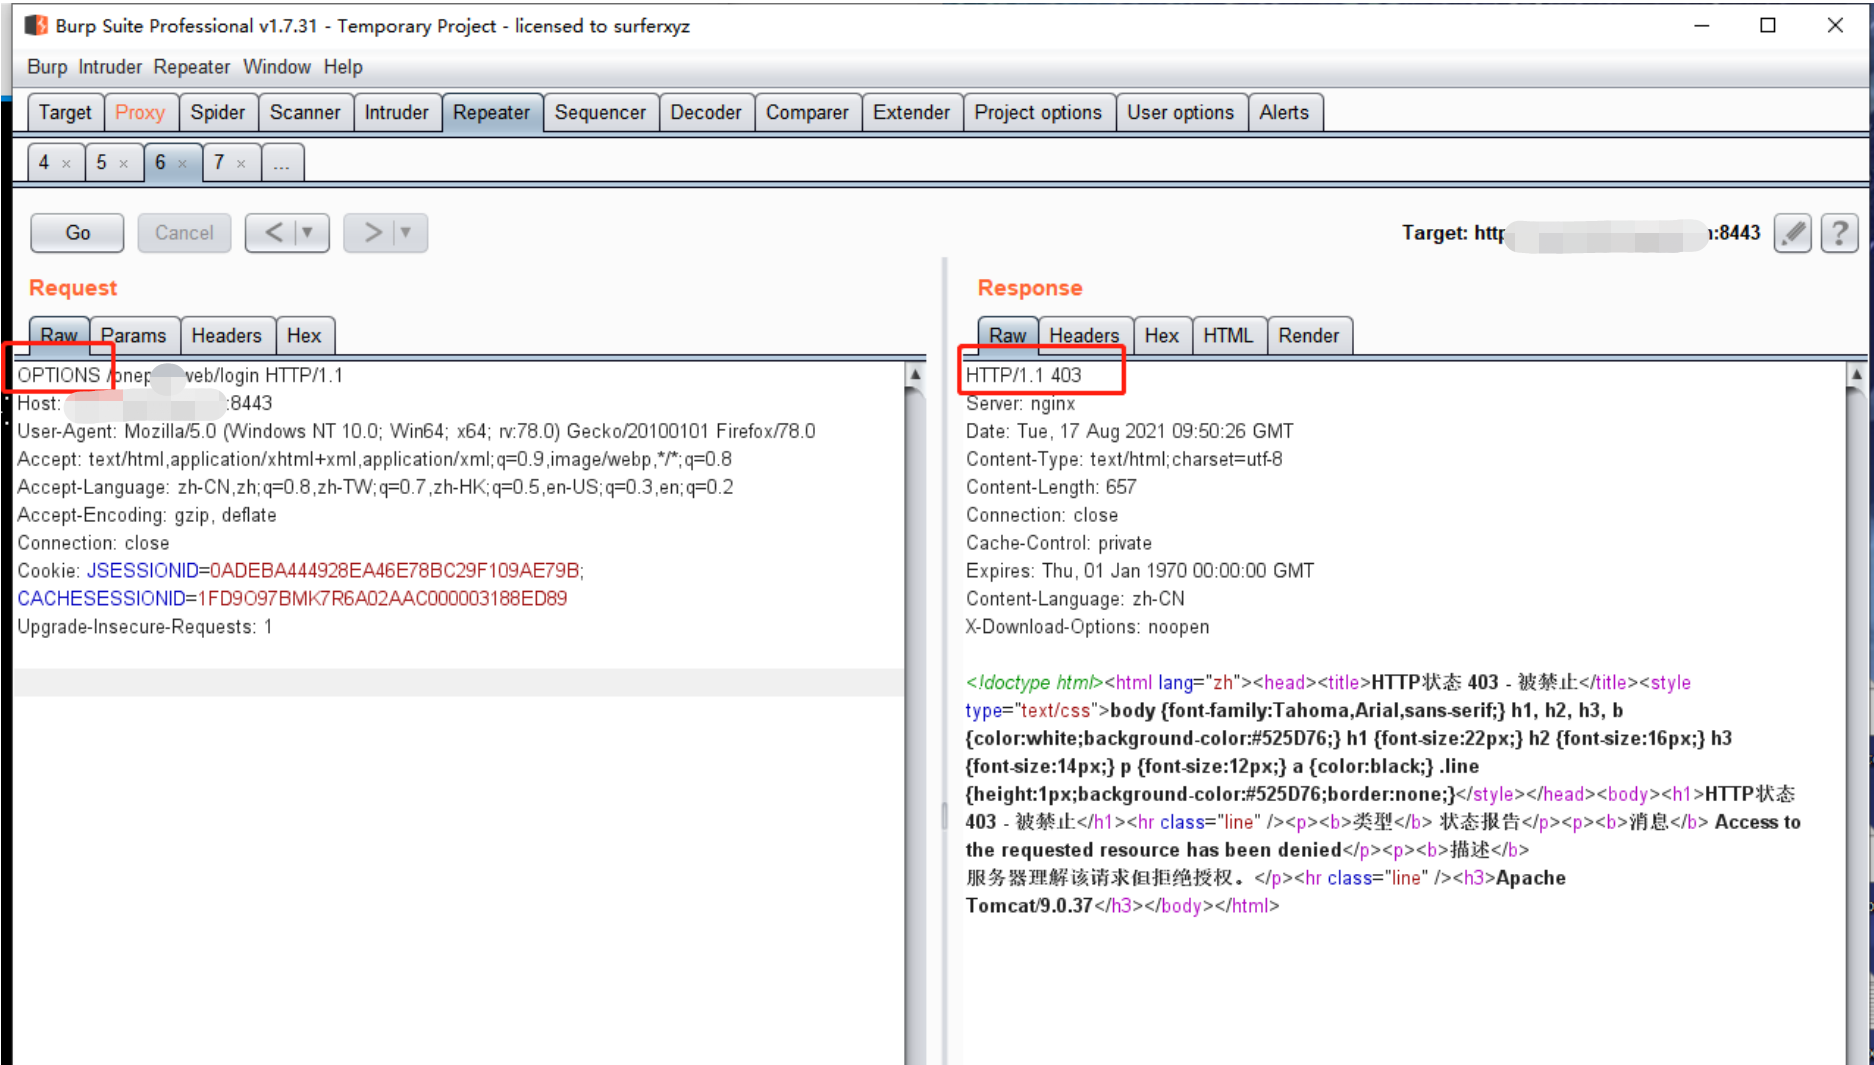1874x1065 pixels.
Task: Open the Repeater menu in menu bar
Action: pos(191,67)
